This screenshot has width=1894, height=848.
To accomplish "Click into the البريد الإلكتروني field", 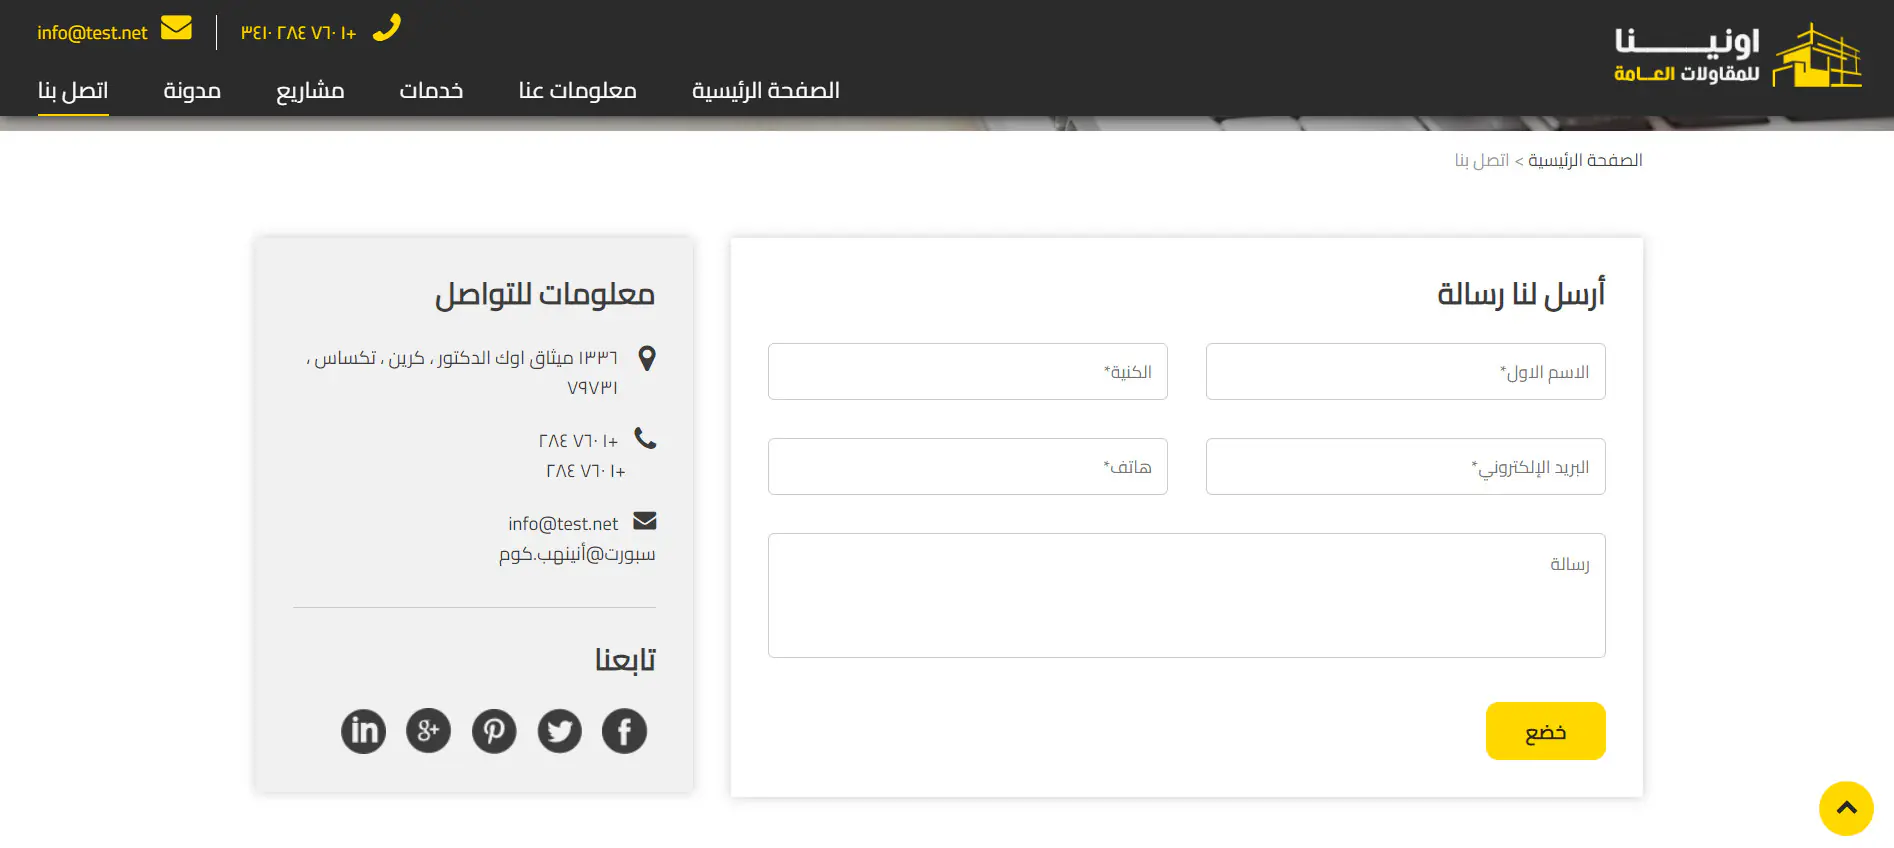I will (x=1405, y=467).
